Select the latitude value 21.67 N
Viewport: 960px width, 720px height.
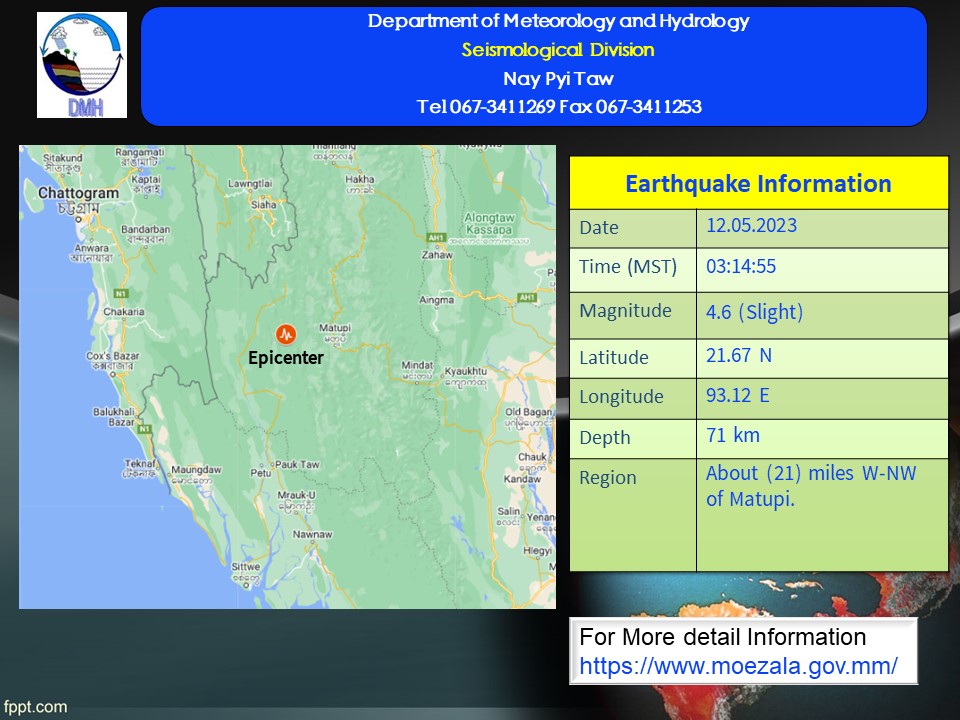(738, 355)
